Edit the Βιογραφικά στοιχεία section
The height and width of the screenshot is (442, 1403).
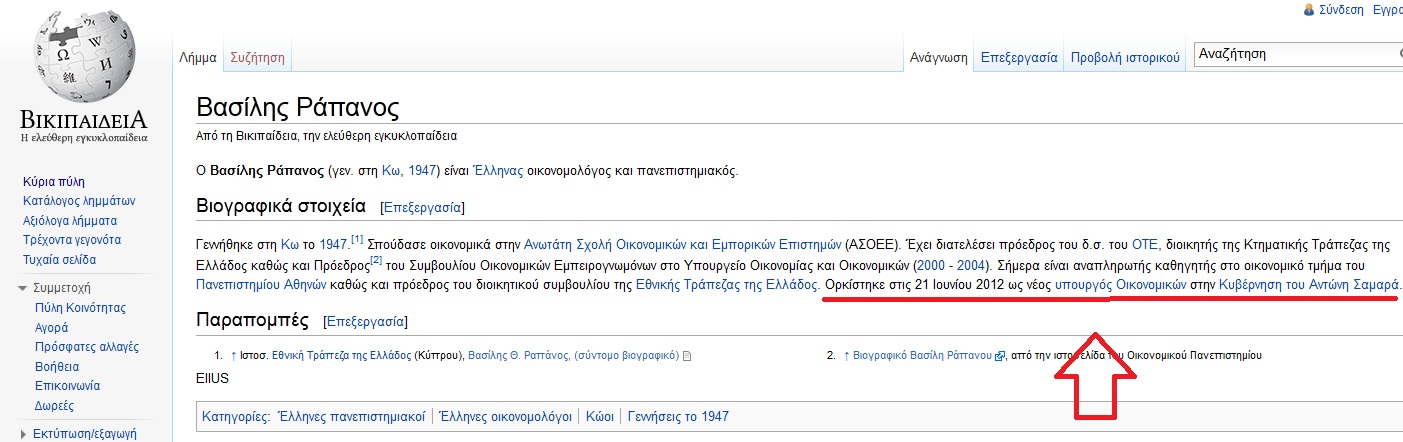pos(421,208)
